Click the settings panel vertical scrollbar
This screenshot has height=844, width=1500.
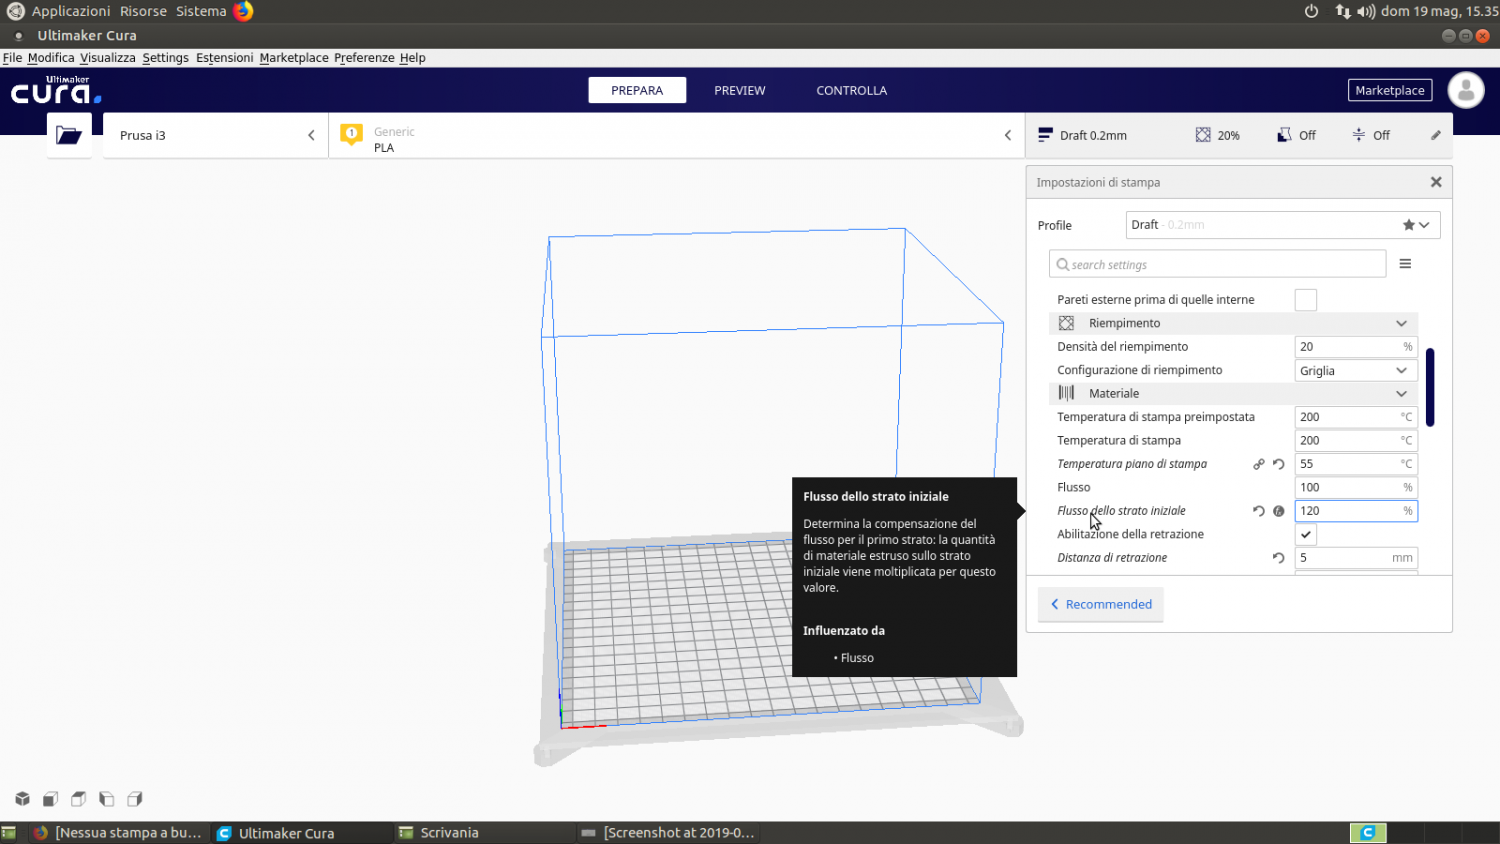1430,387
